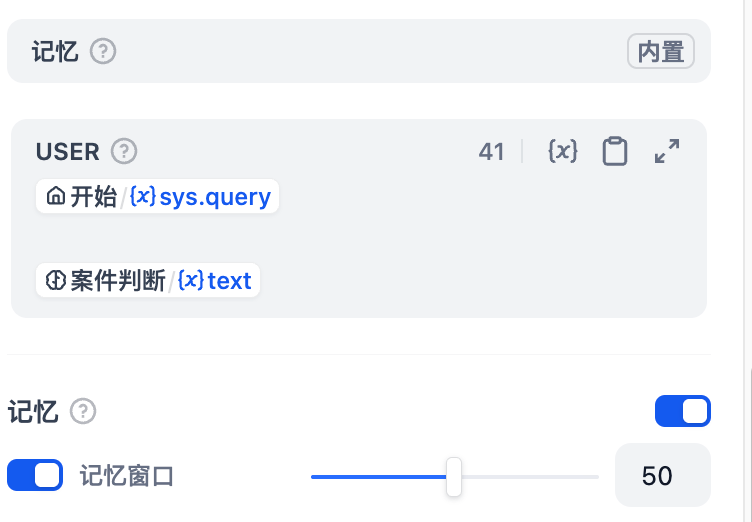The width and height of the screenshot is (752, 522).
Task: Click the 案件判断 node icon
Action: click(56, 281)
